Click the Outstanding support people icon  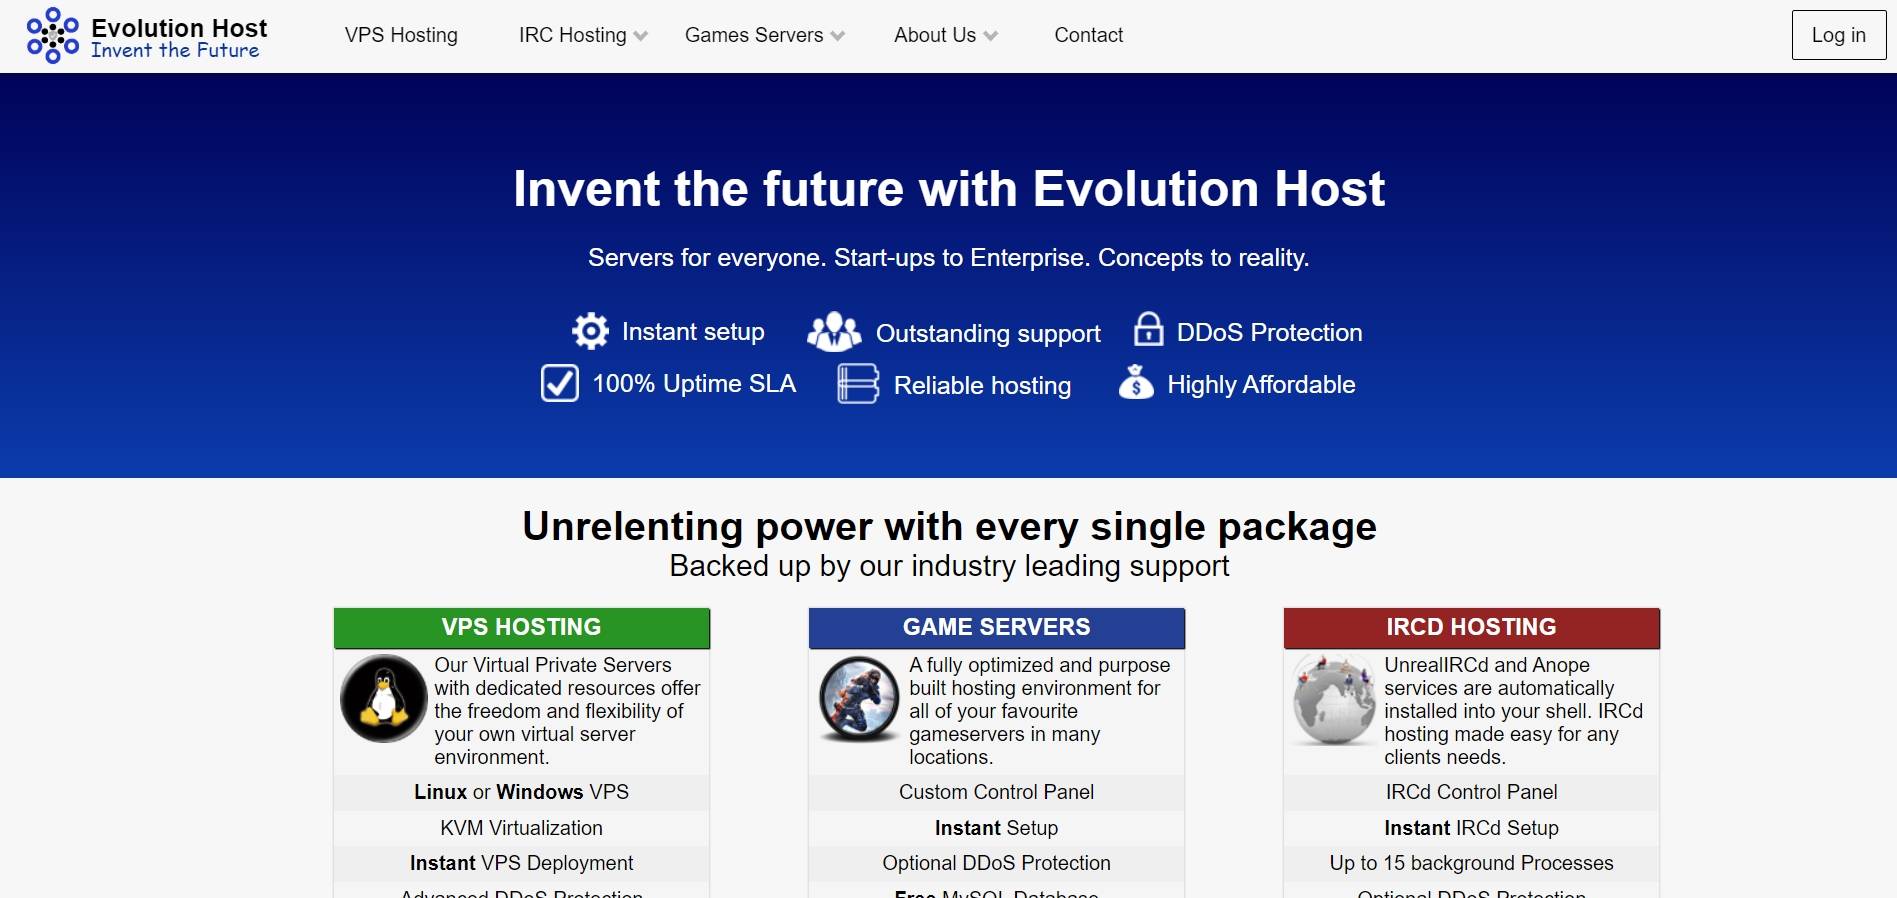click(x=834, y=332)
